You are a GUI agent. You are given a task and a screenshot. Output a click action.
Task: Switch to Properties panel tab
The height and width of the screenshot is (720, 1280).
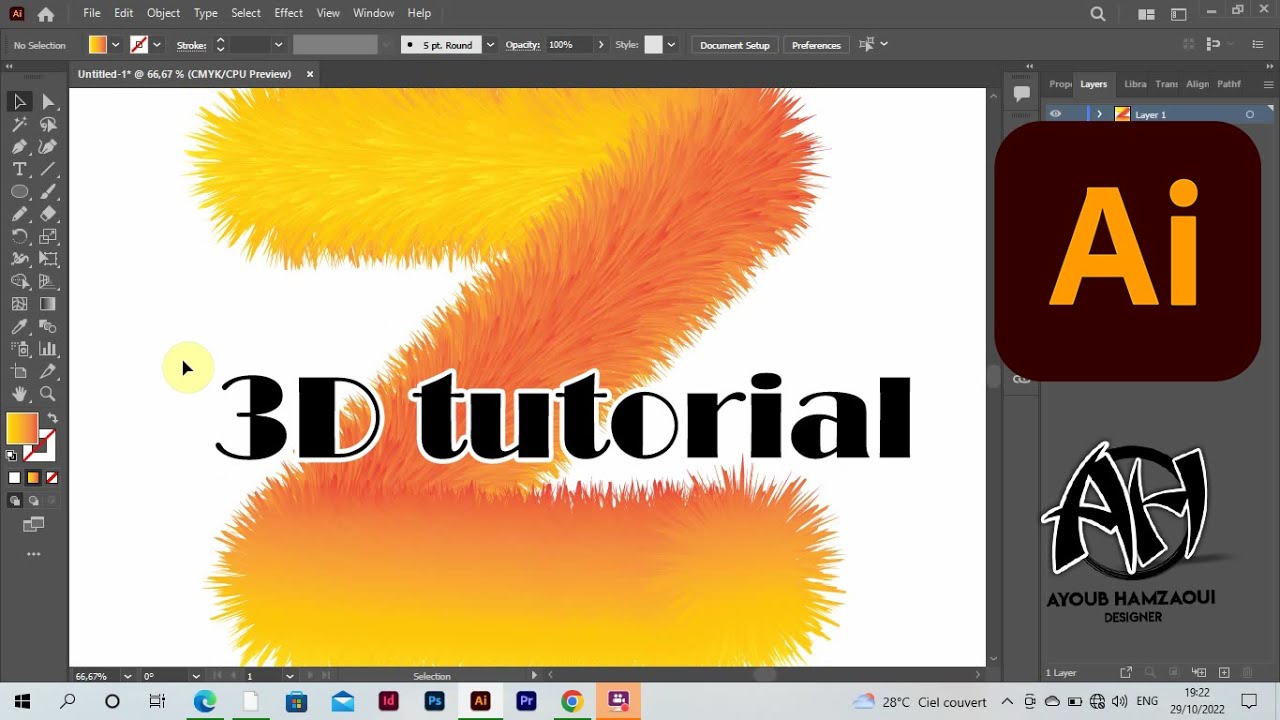click(1060, 84)
